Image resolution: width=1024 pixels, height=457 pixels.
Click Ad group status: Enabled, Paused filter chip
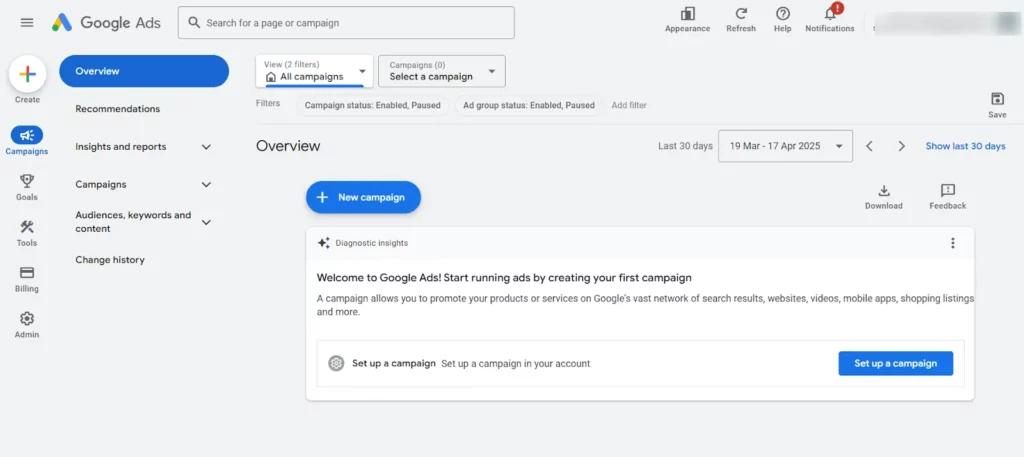529,105
